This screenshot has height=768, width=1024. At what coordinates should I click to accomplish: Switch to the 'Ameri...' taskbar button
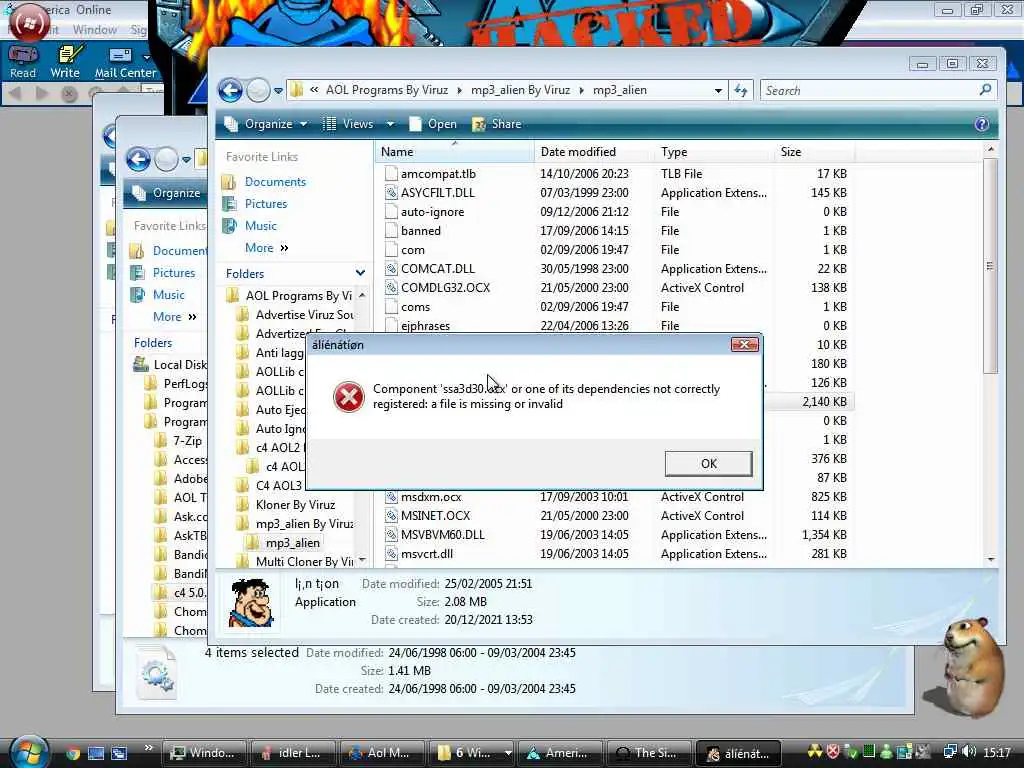point(560,753)
